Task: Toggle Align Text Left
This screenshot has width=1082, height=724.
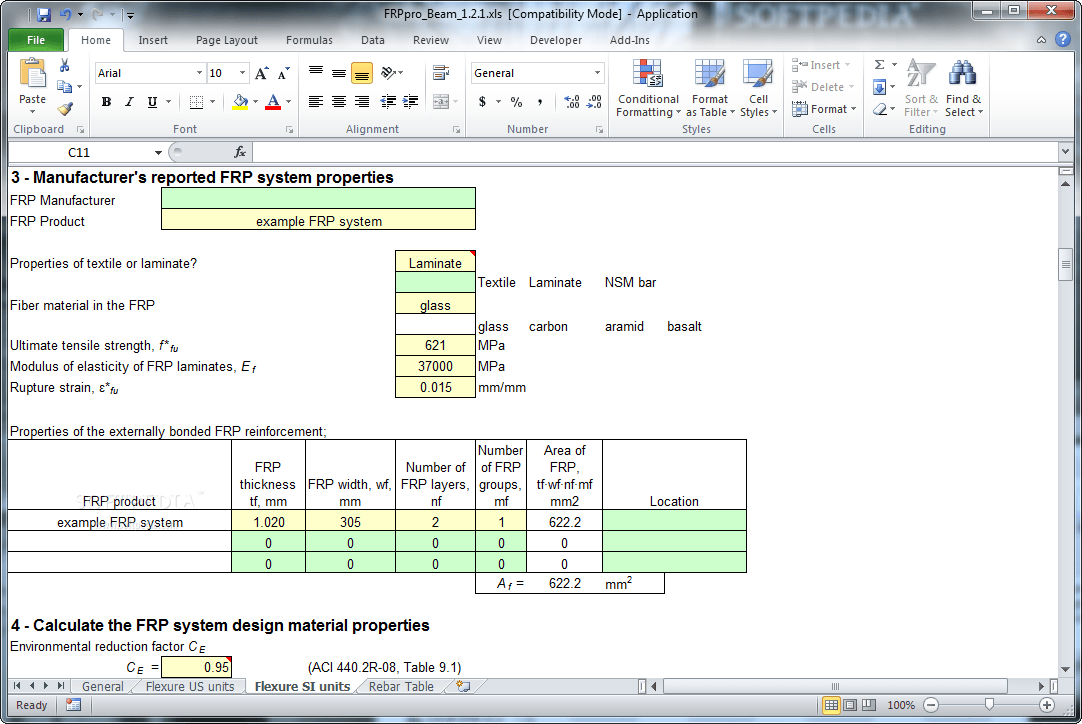Action: click(316, 102)
